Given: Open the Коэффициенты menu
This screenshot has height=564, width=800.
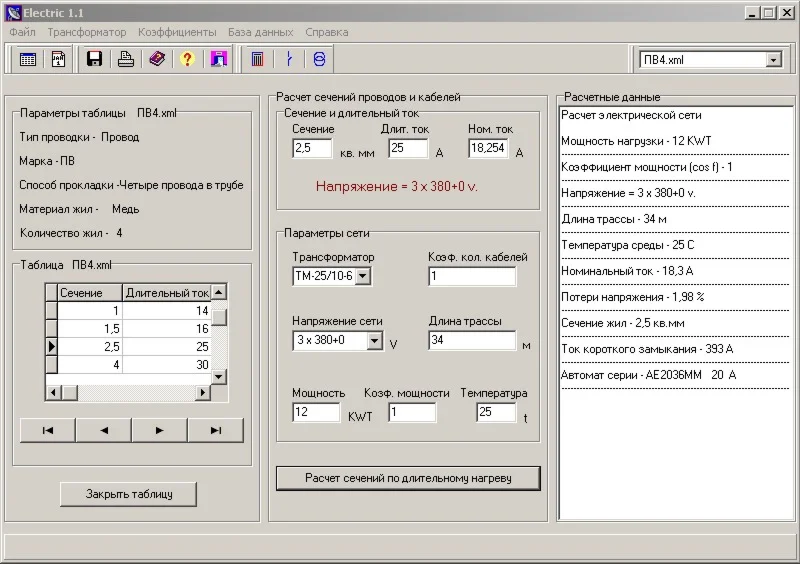Looking at the screenshot, I should pos(177,32).
